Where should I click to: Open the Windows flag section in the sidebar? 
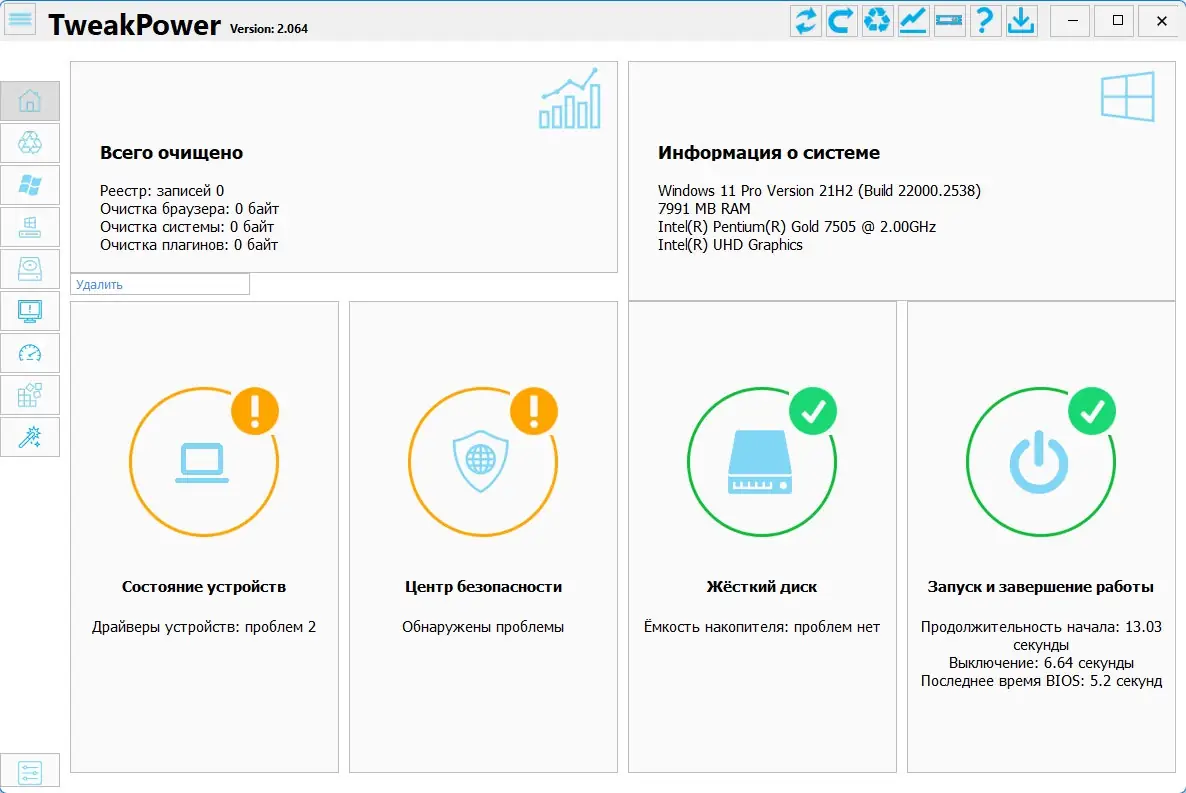tap(30, 185)
